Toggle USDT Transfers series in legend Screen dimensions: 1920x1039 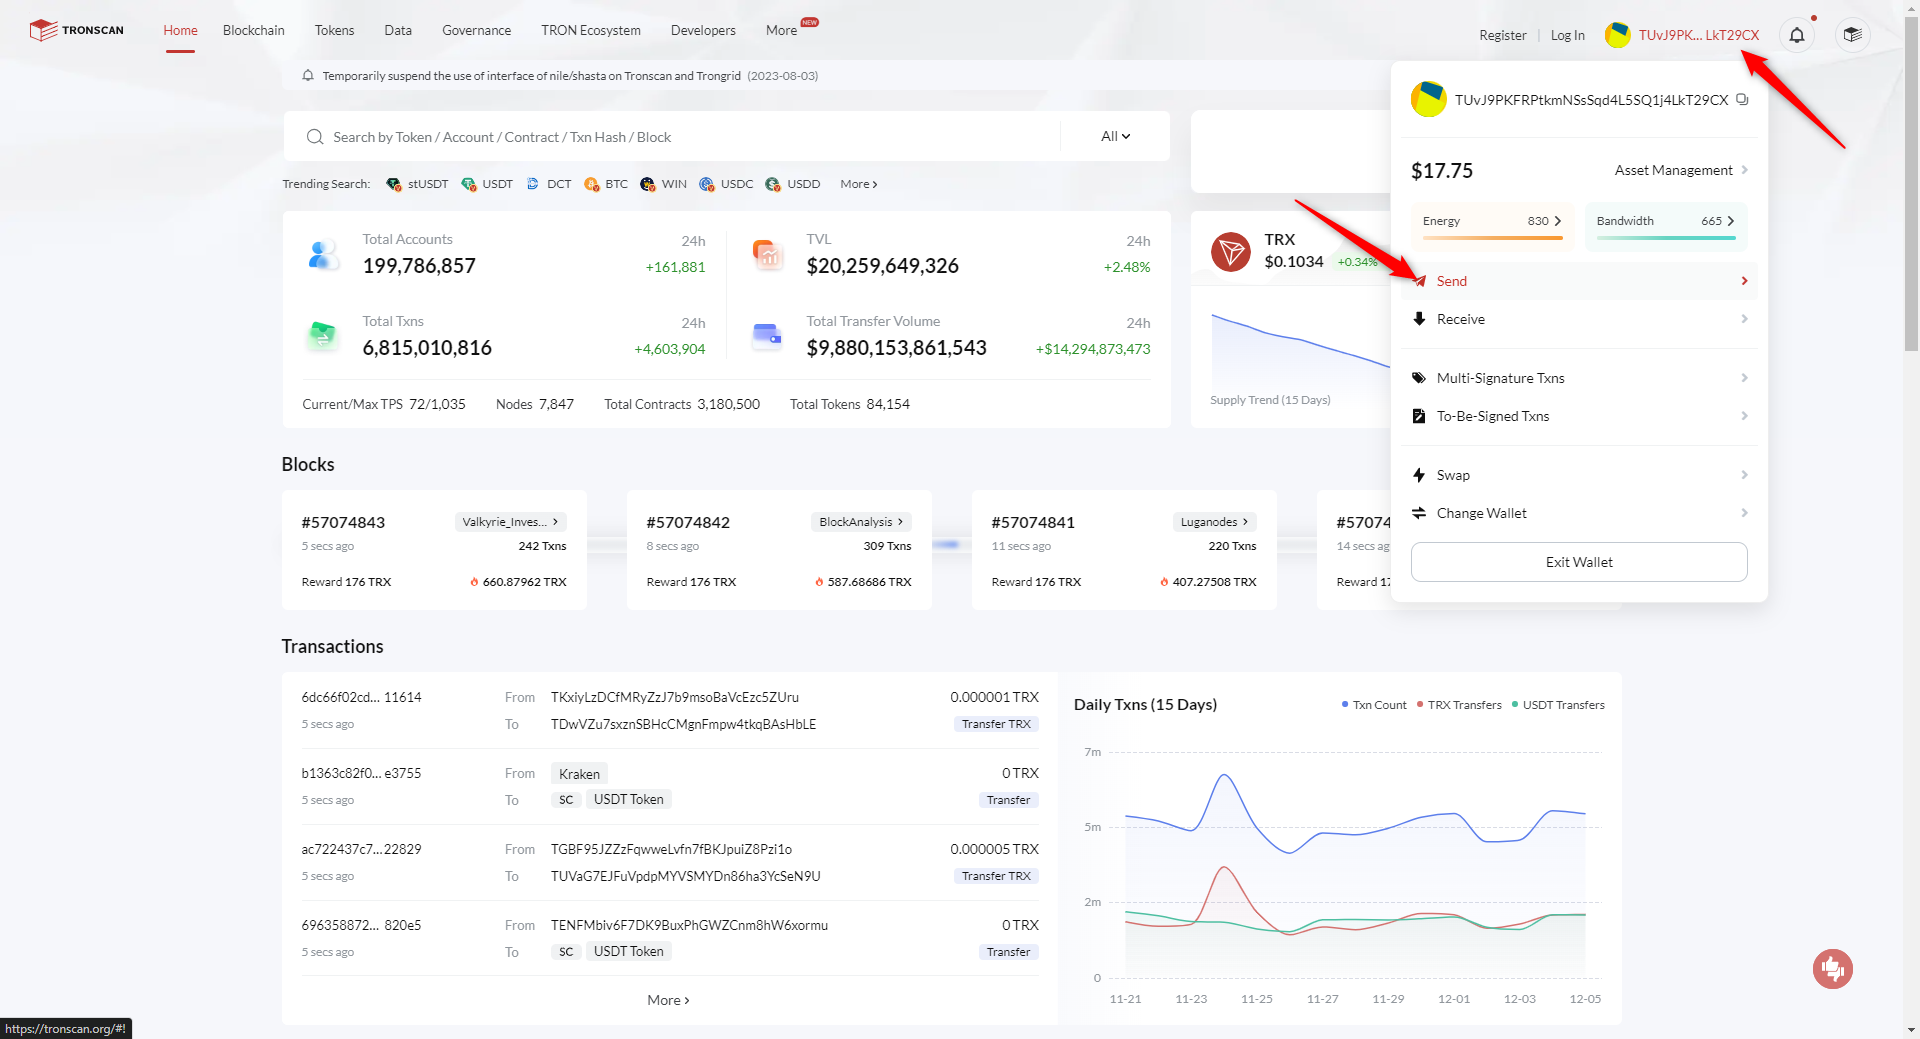click(x=1558, y=705)
